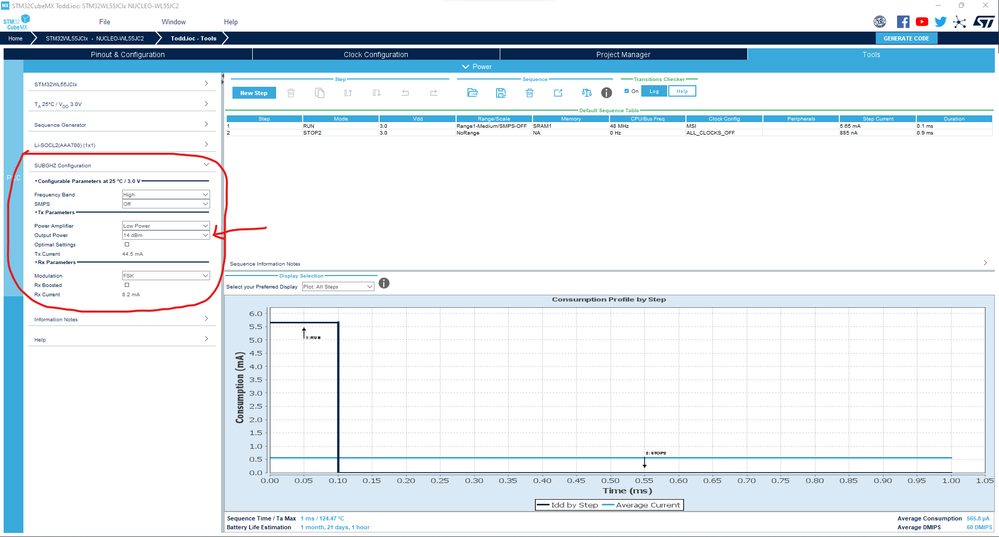Click the Transitions Checker Help button

pos(682,91)
